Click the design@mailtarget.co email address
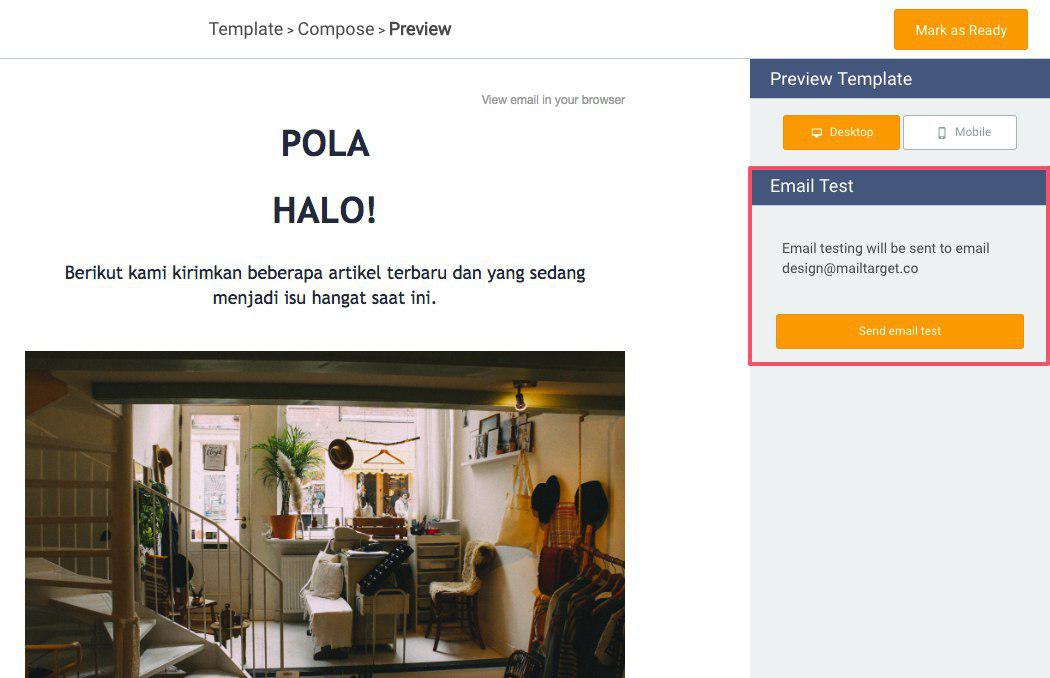1050x678 pixels. point(850,269)
